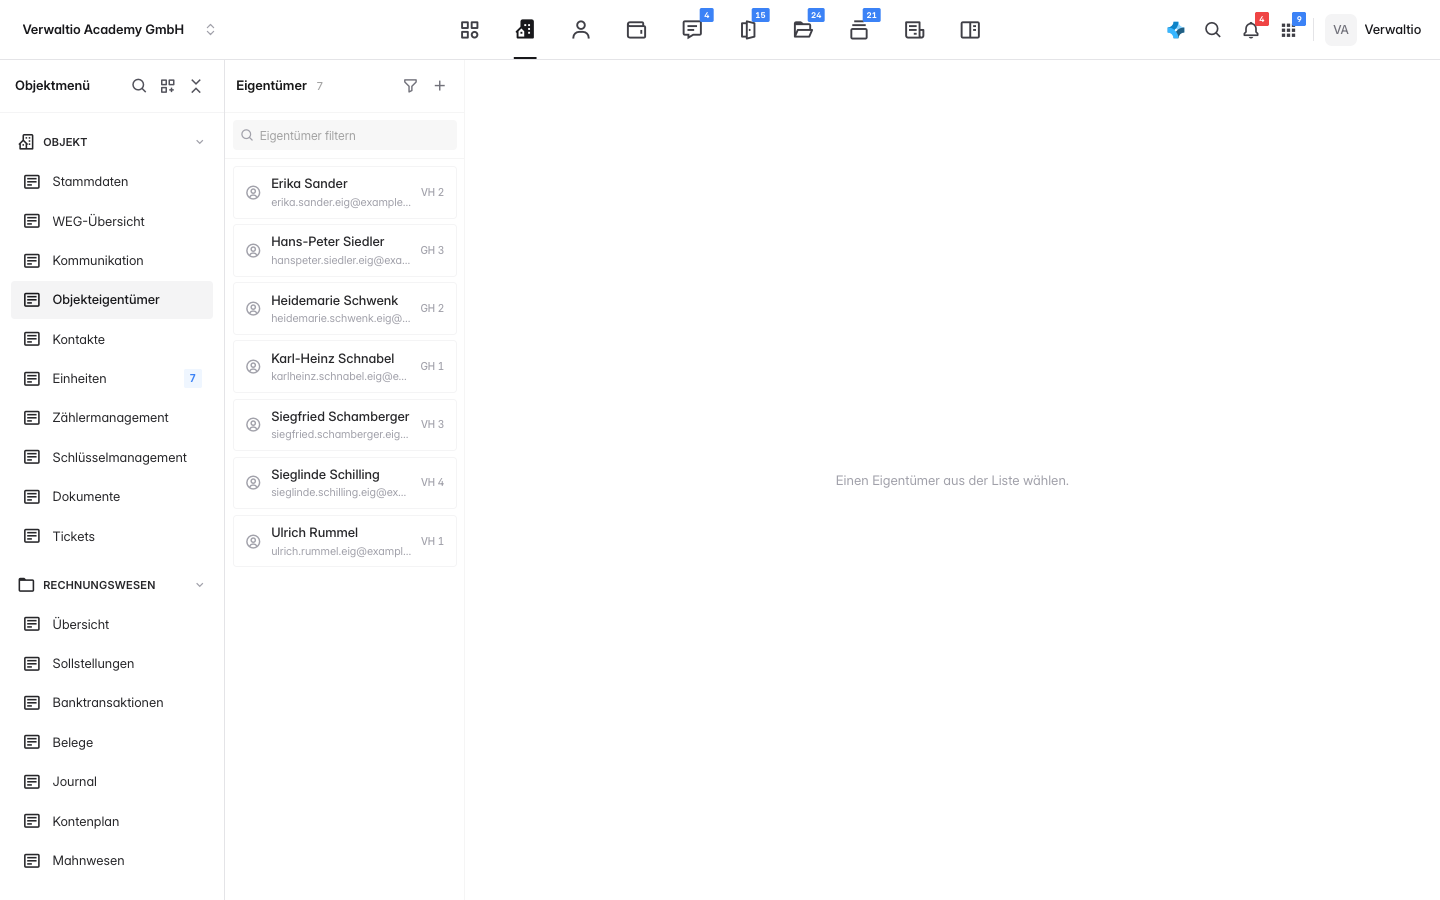This screenshot has height=900, width=1440.
Task: Open Kontenplan menu entry
Action: 112,822
